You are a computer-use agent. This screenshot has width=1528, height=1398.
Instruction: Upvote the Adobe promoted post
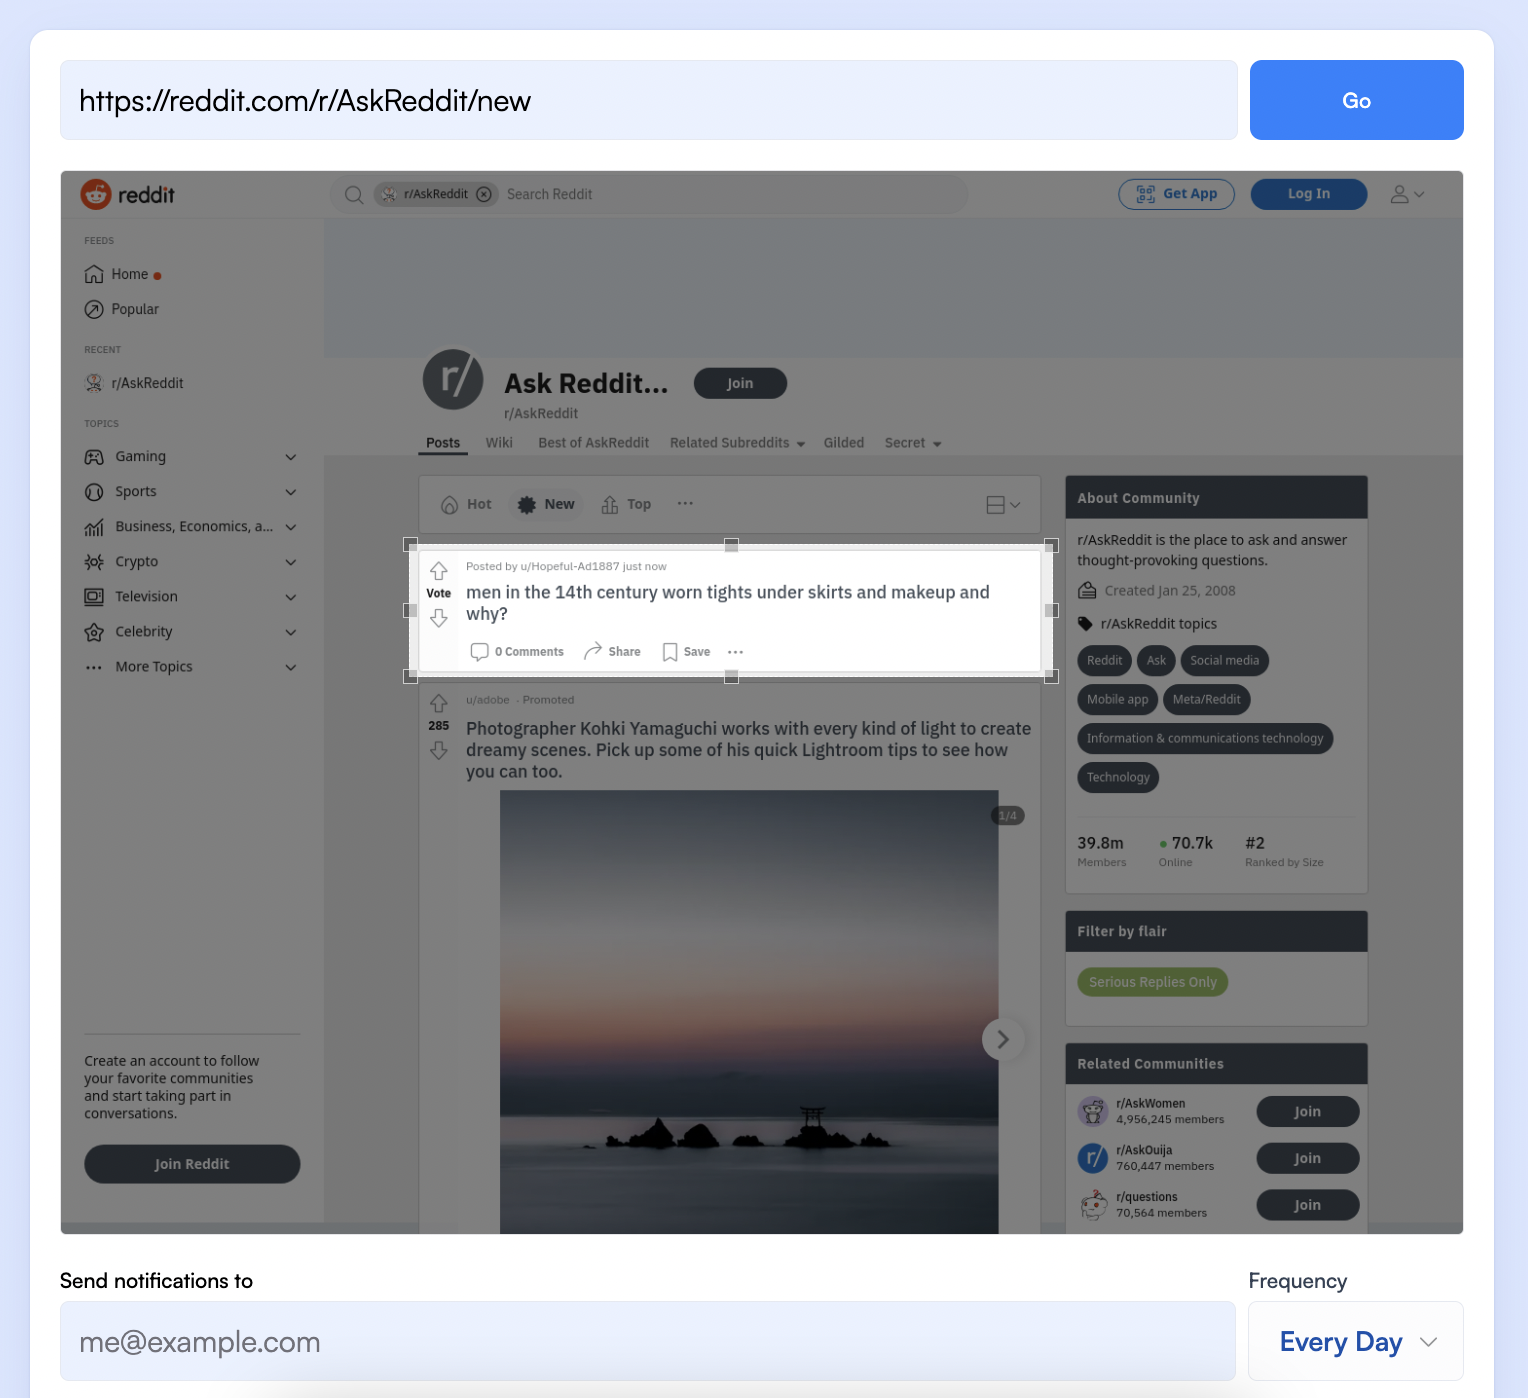point(439,703)
